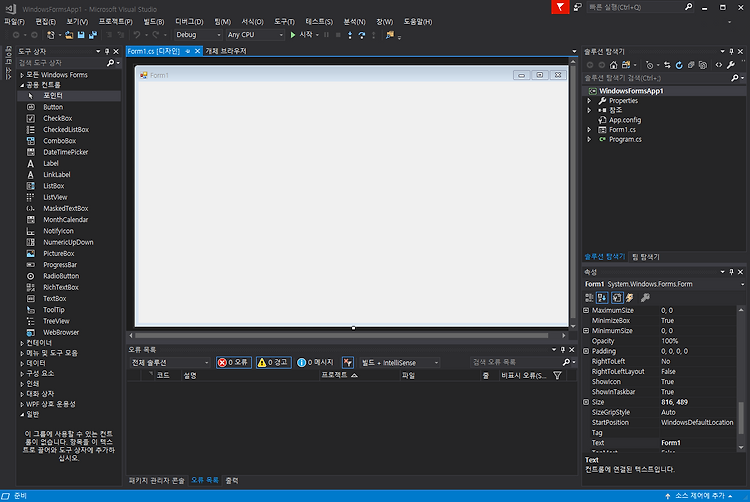
Task: Toggle pin on the 솔루션 탐색기 panel
Action: [731, 51]
